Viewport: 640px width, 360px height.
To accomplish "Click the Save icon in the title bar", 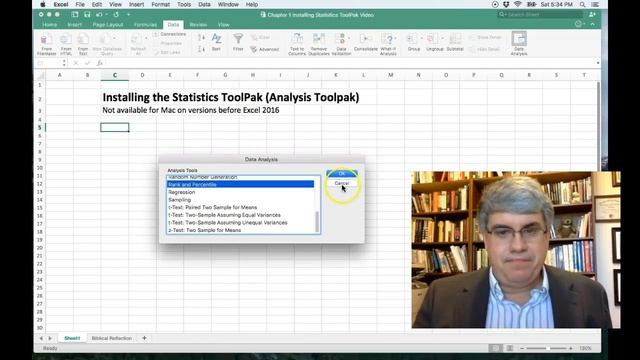I will [87, 15].
